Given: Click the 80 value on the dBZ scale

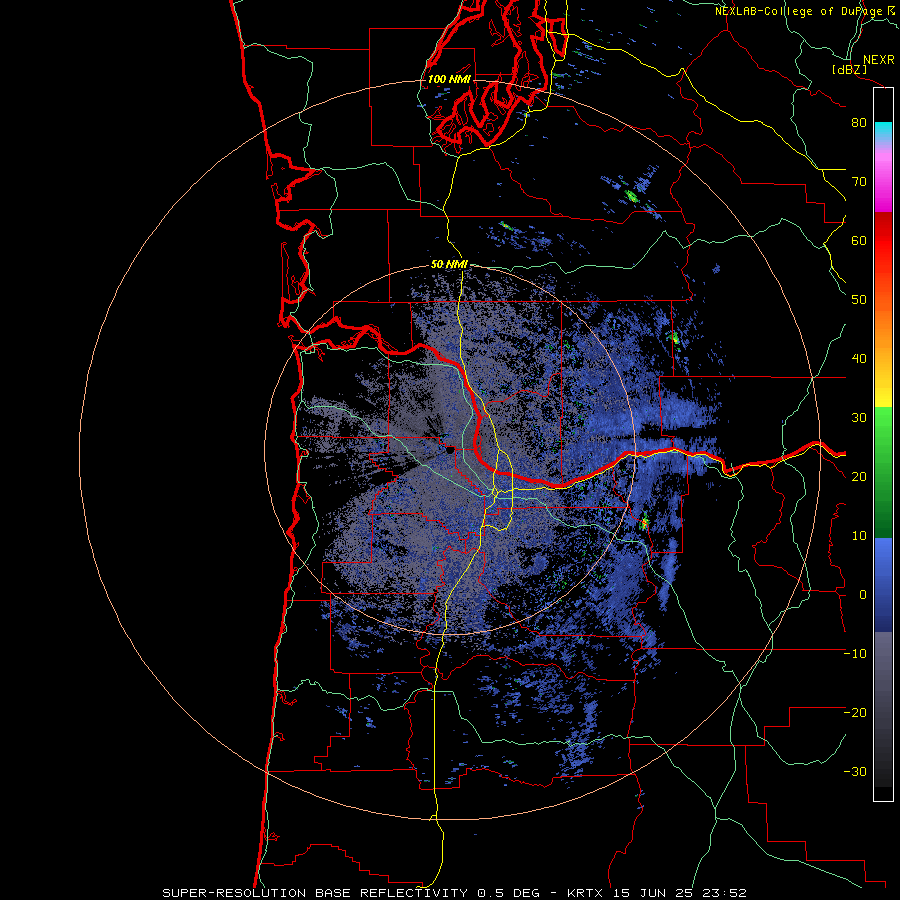Looking at the screenshot, I should [859, 123].
